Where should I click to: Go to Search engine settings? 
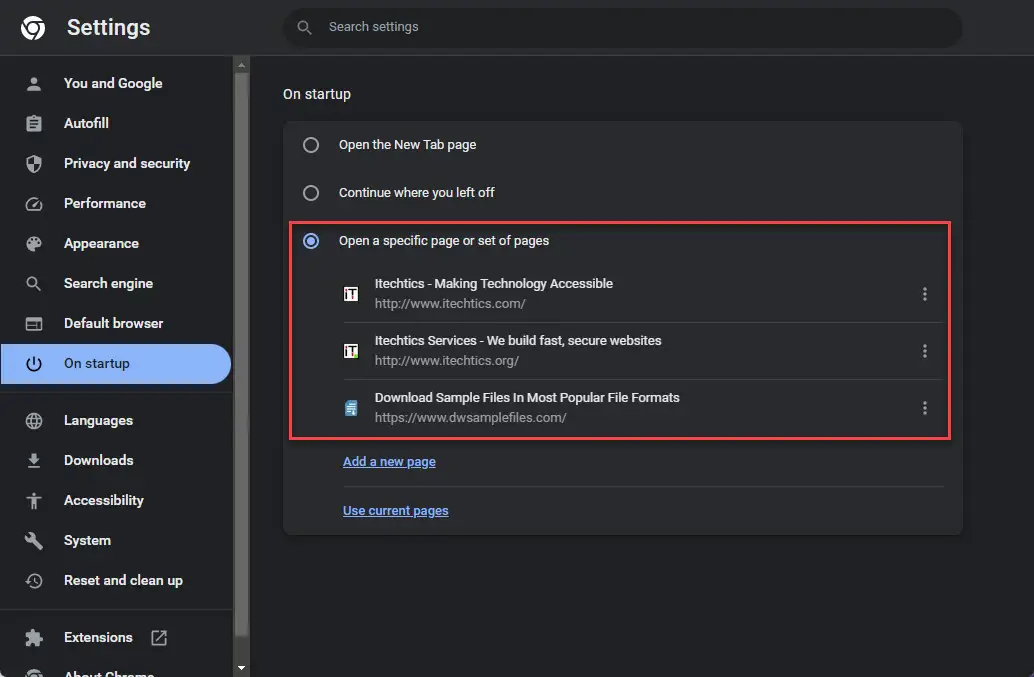[115, 283]
